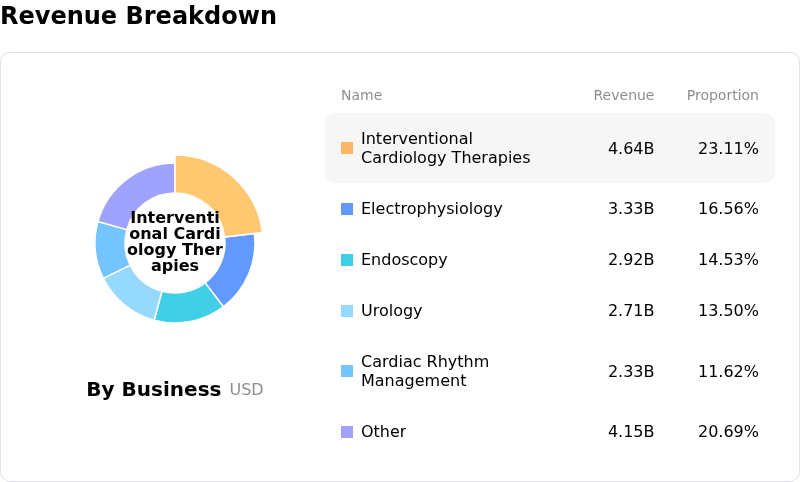Click the Endoscopy row label
The height and width of the screenshot is (482, 800).
pyautogui.click(x=404, y=260)
